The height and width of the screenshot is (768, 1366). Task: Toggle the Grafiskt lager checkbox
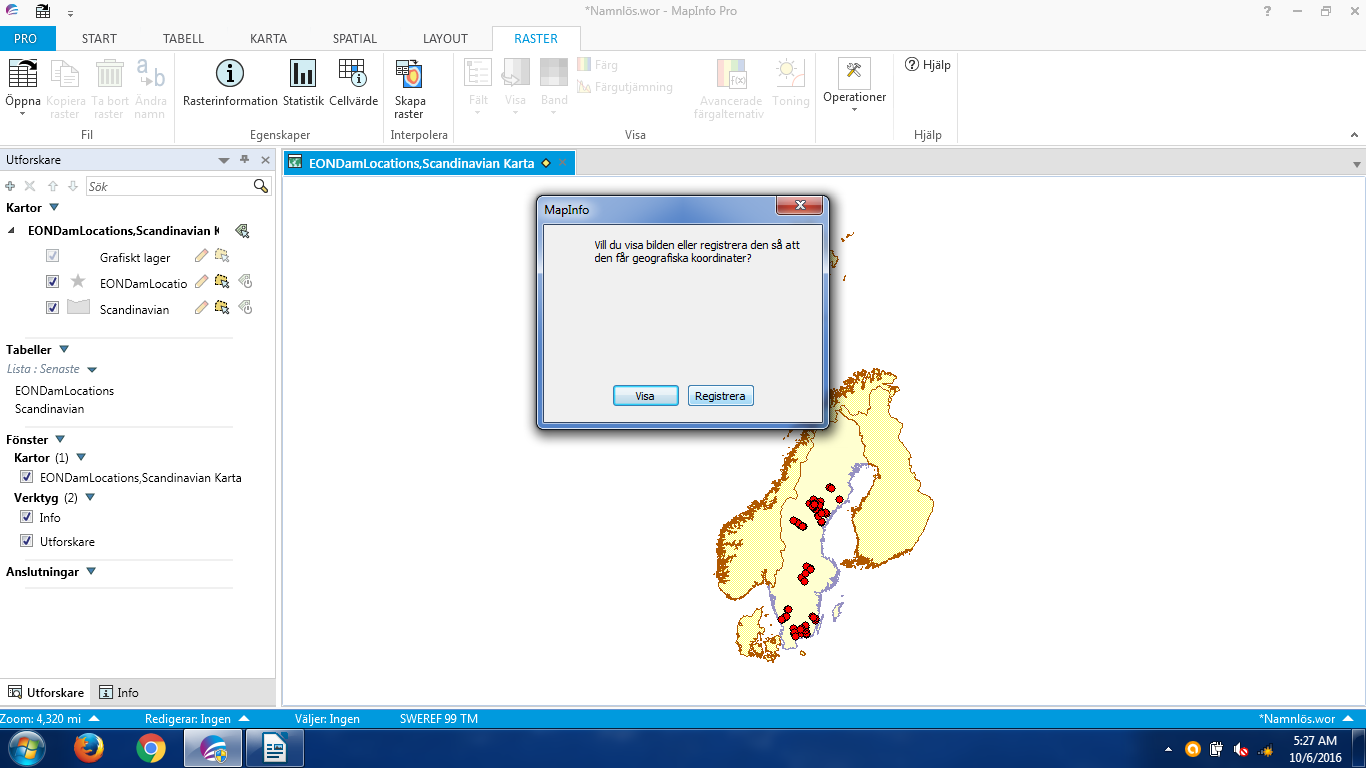tap(53, 256)
